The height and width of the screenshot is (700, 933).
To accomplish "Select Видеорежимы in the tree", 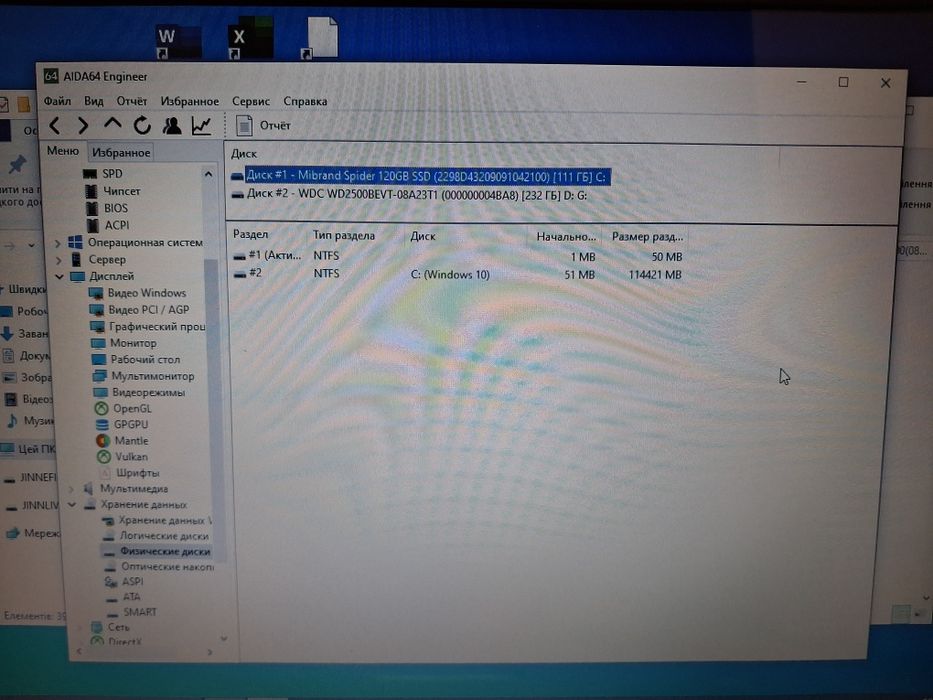I will 148,393.
